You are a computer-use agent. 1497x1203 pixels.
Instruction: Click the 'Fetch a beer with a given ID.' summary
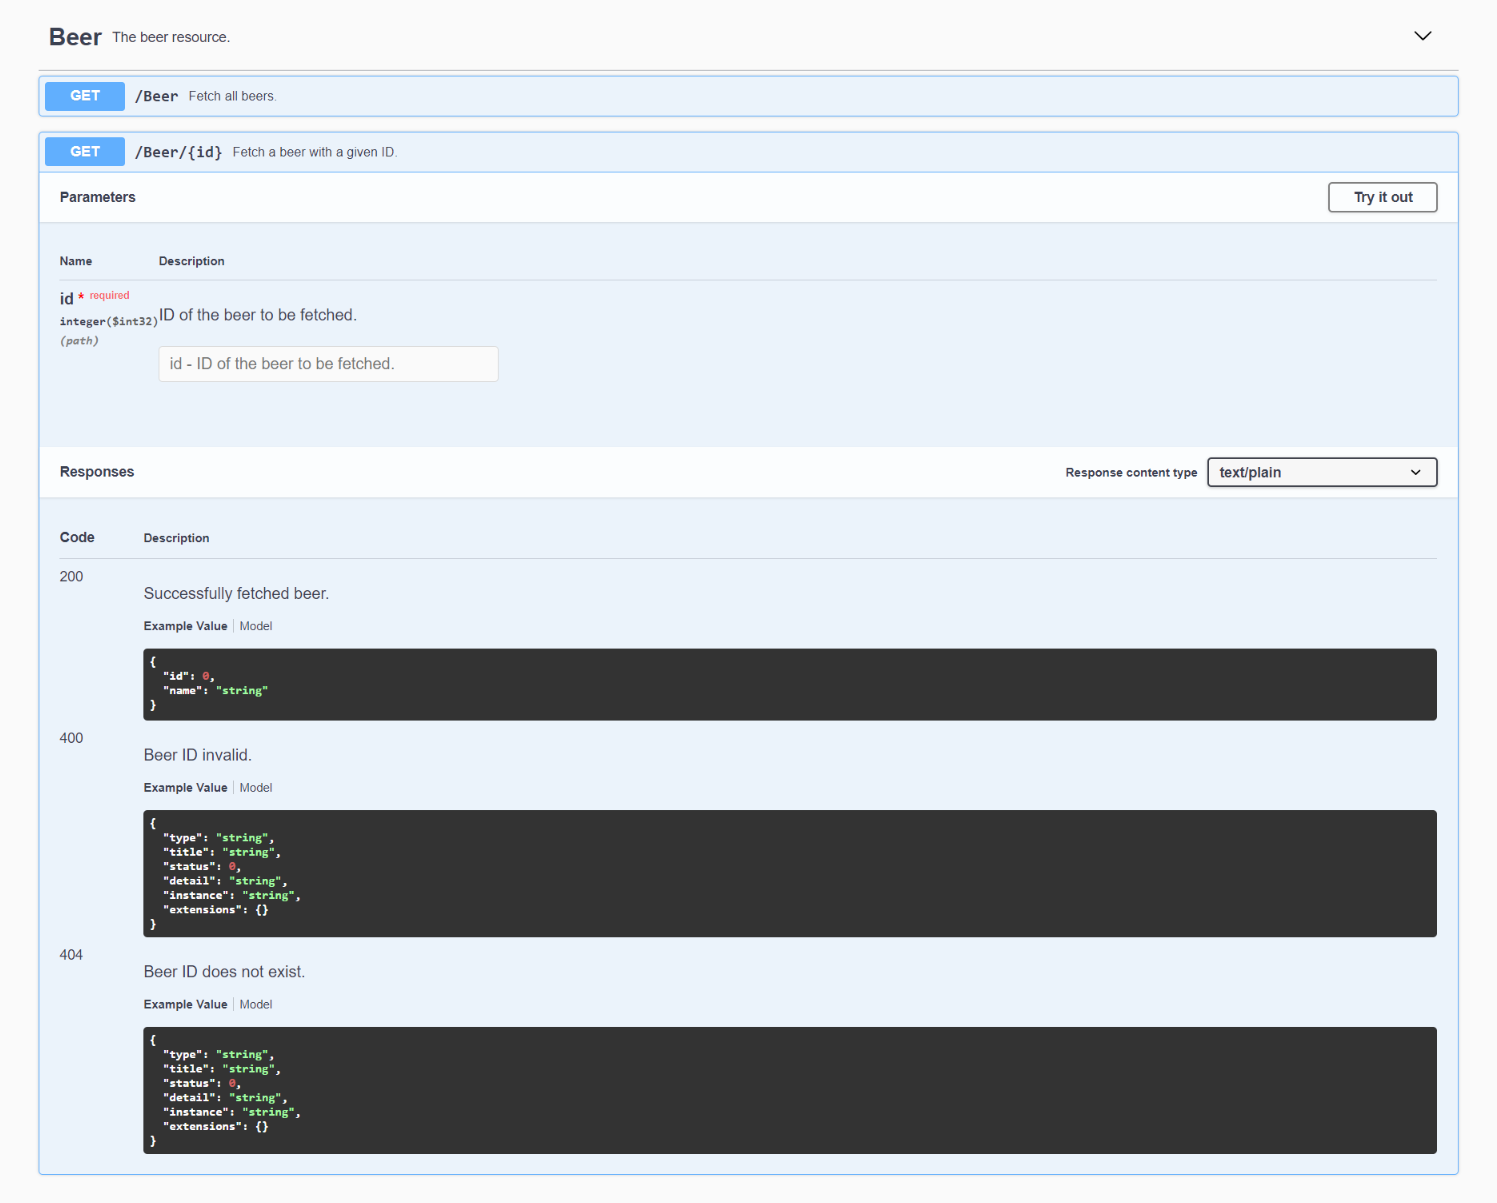click(315, 152)
